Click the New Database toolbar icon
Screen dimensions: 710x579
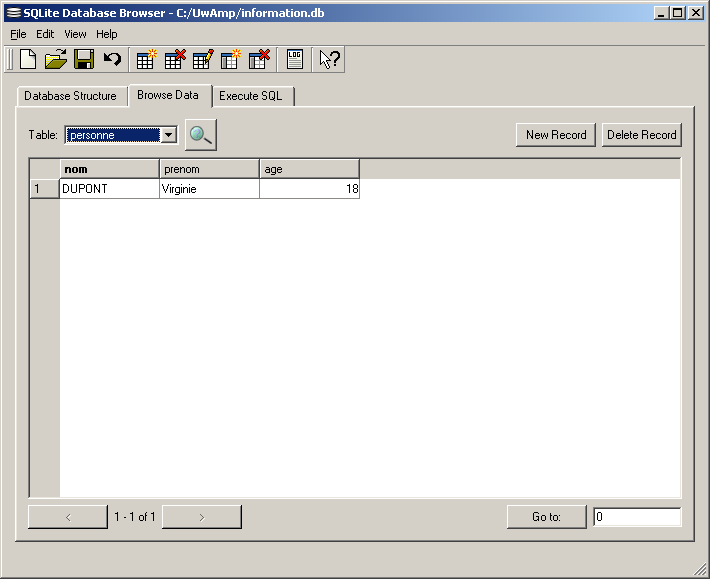28,59
